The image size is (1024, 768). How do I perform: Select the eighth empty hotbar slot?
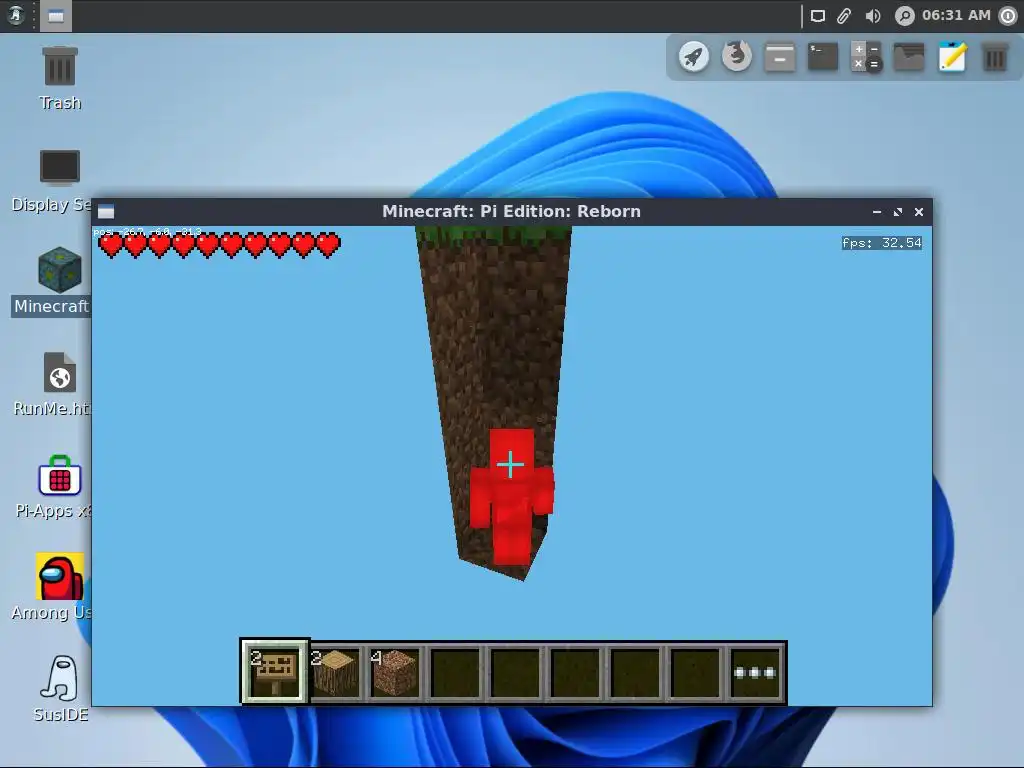click(696, 672)
